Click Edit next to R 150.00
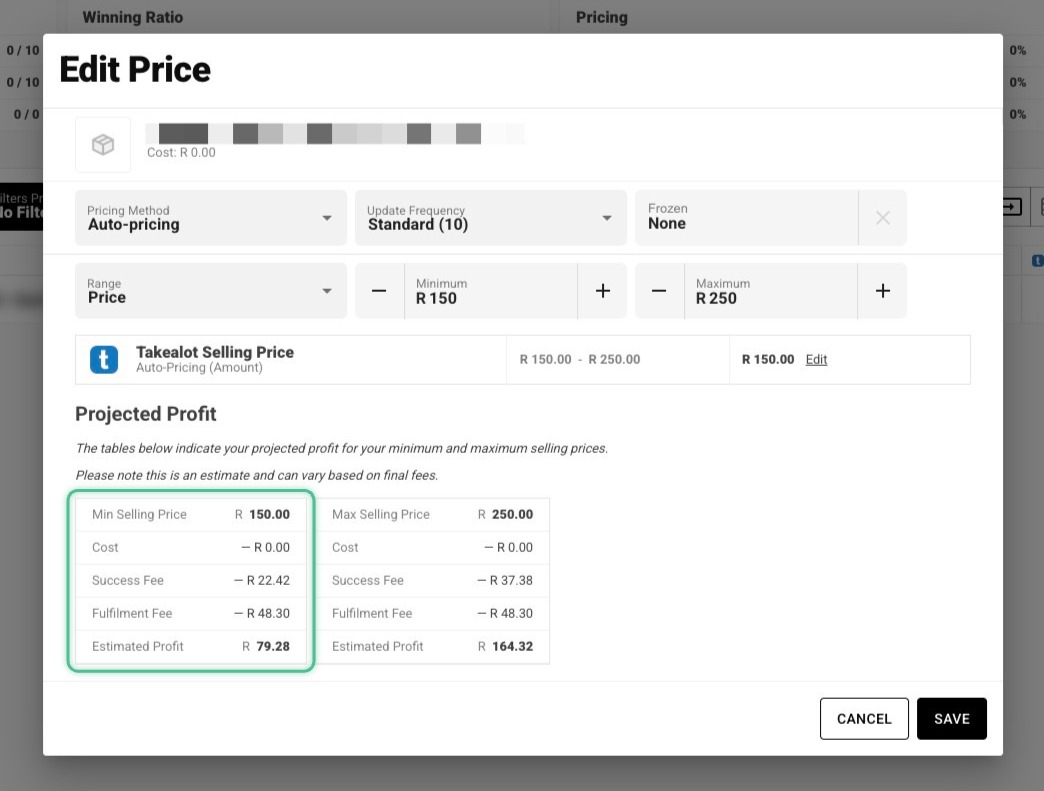Screen dimensions: 1044x791 [817, 359]
